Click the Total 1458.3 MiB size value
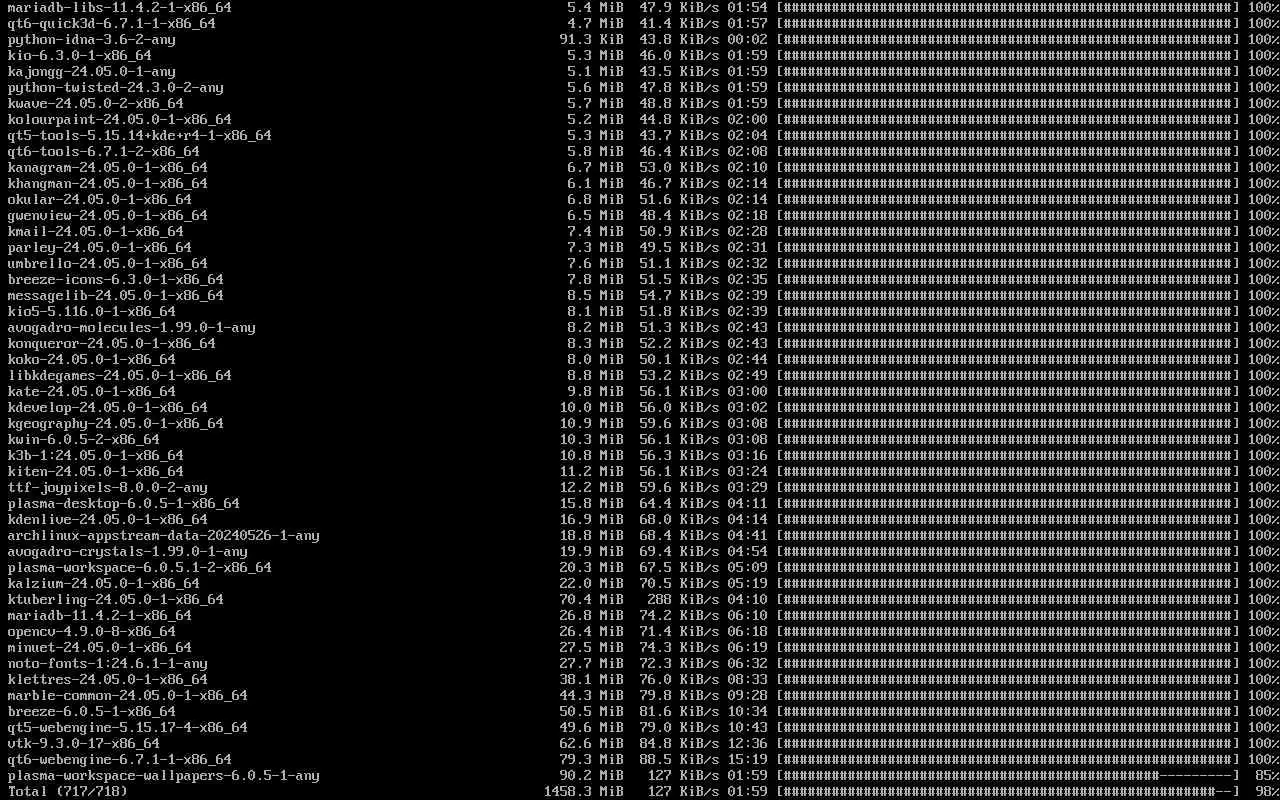 pyautogui.click(x=583, y=791)
